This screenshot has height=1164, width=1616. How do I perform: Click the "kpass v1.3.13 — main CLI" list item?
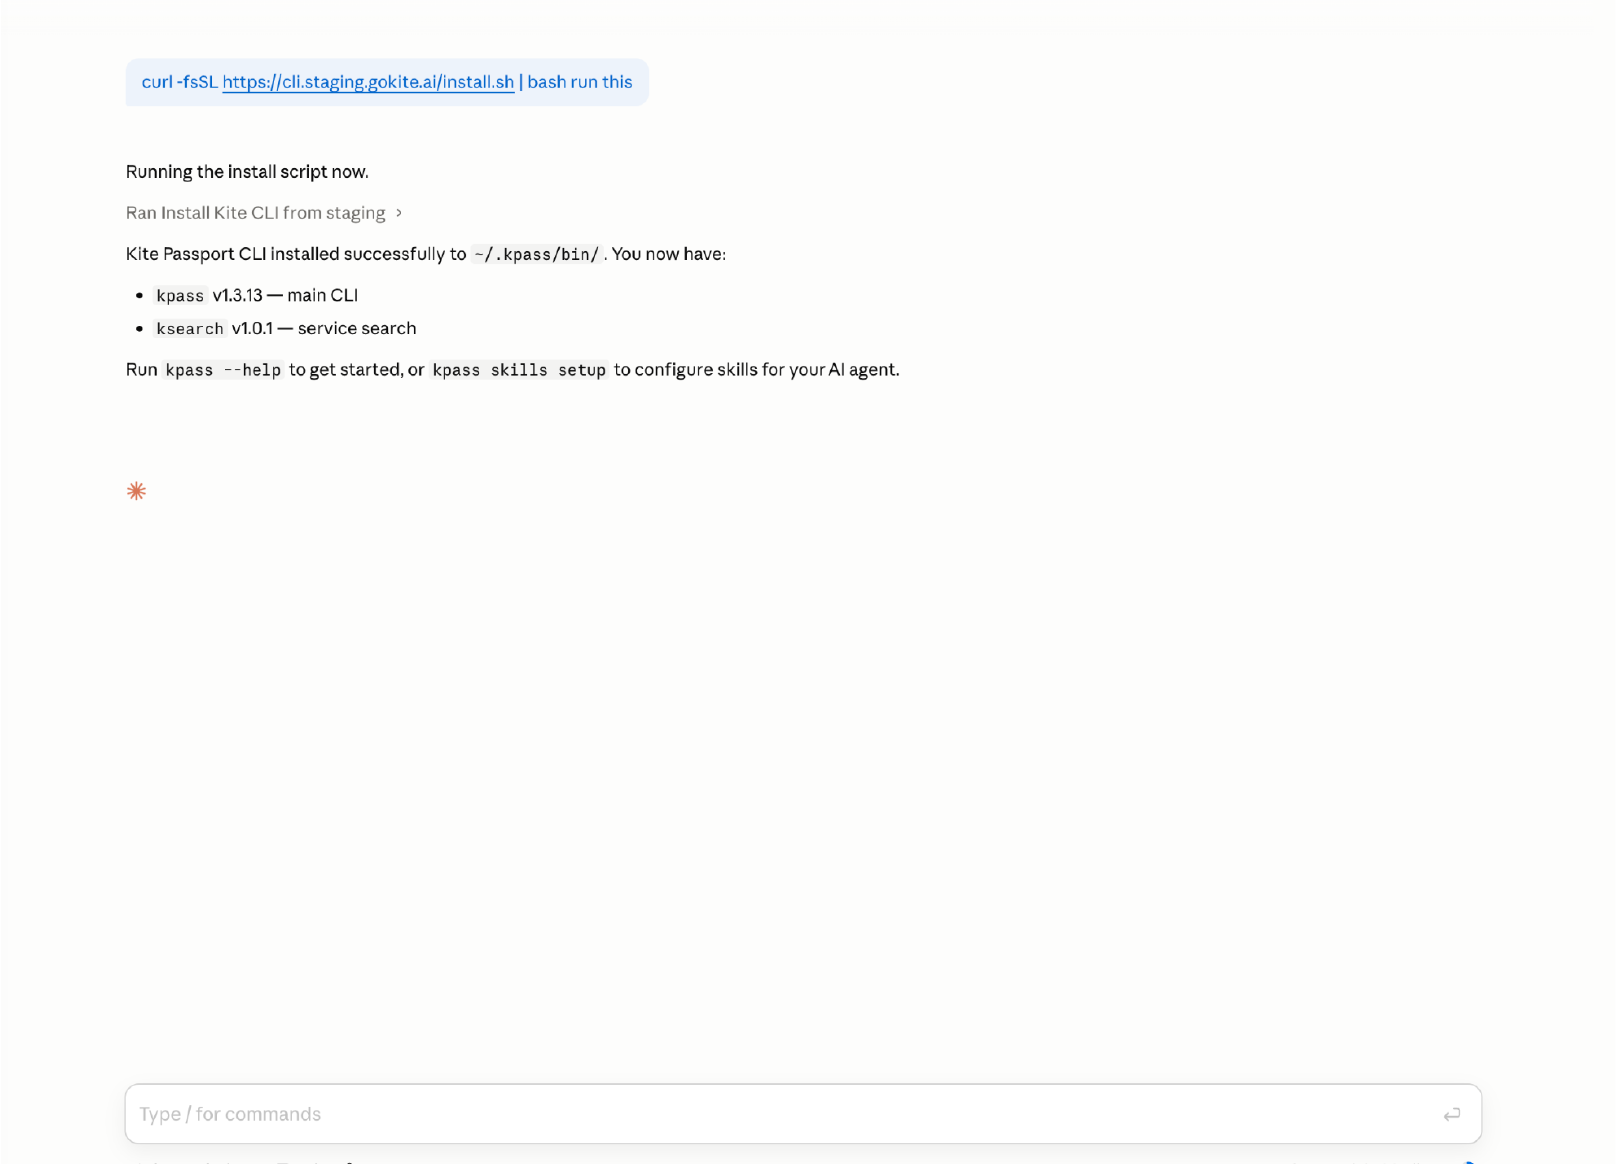tap(257, 295)
